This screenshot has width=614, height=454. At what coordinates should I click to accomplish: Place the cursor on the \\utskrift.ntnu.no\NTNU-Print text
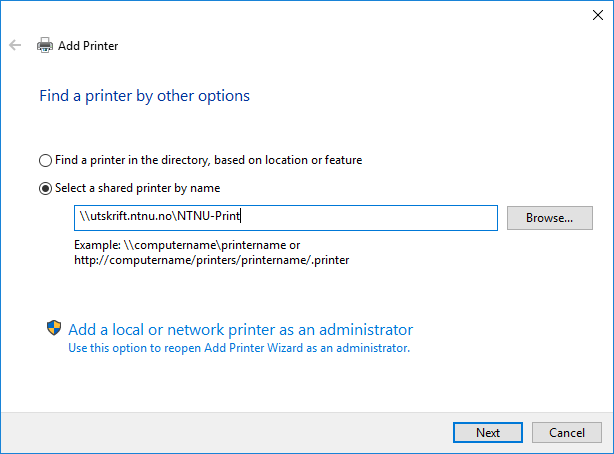[x=160, y=216]
